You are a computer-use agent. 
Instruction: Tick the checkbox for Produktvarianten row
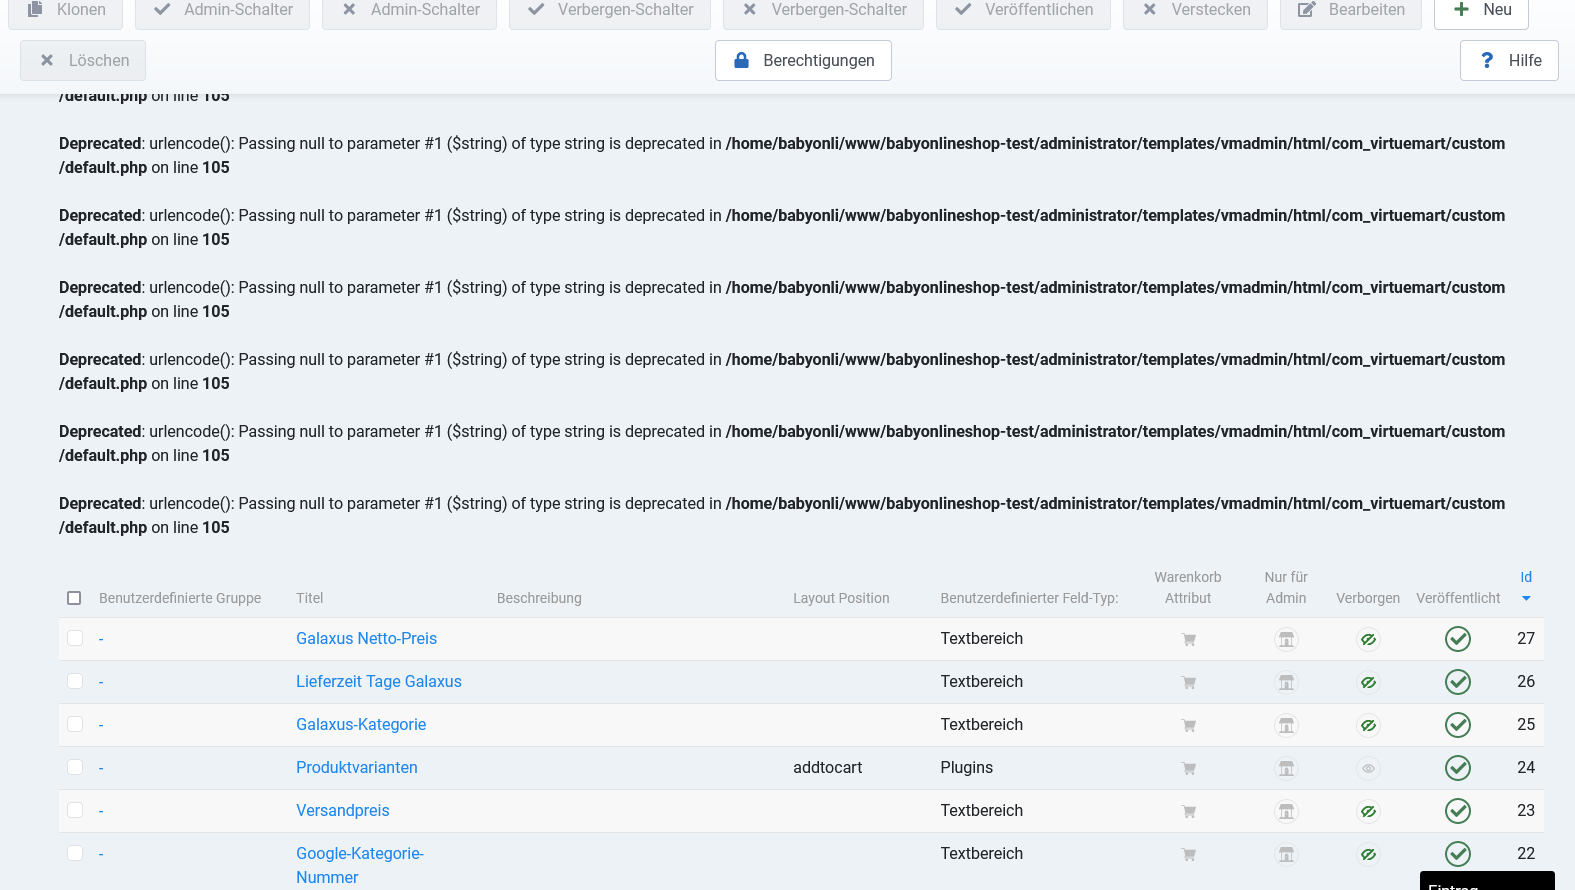coord(75,767)
